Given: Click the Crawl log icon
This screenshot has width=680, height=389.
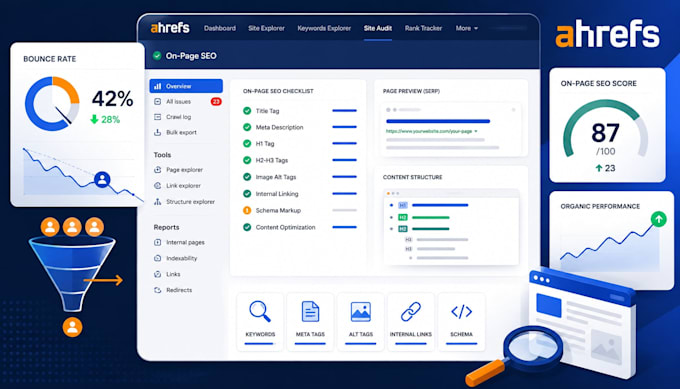Looking at the screenshot, I should 158,117.
